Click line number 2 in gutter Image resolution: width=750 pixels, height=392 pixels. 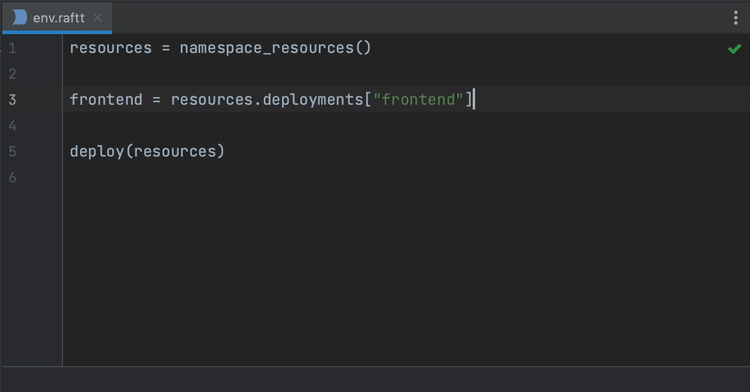pos(12,74)
